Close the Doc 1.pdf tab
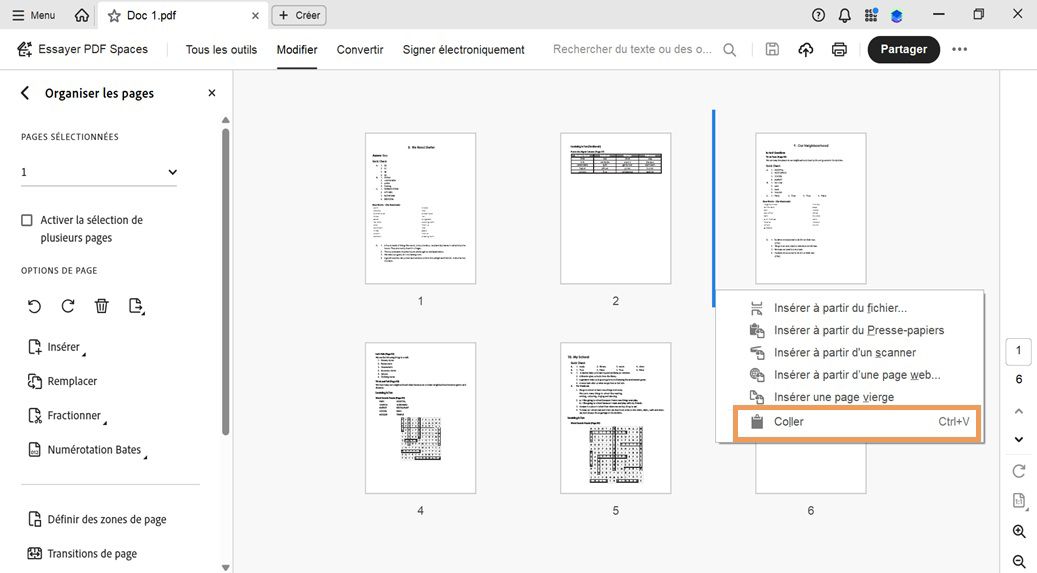The image size is (1037, 573). (x=255, y=15)
